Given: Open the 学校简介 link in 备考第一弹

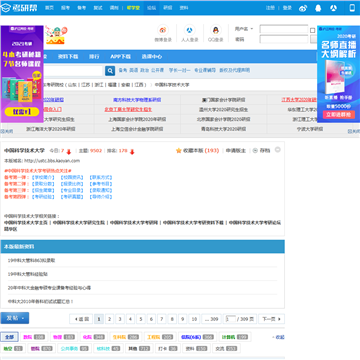Looking at the screenshot, I should pos(43,177).
